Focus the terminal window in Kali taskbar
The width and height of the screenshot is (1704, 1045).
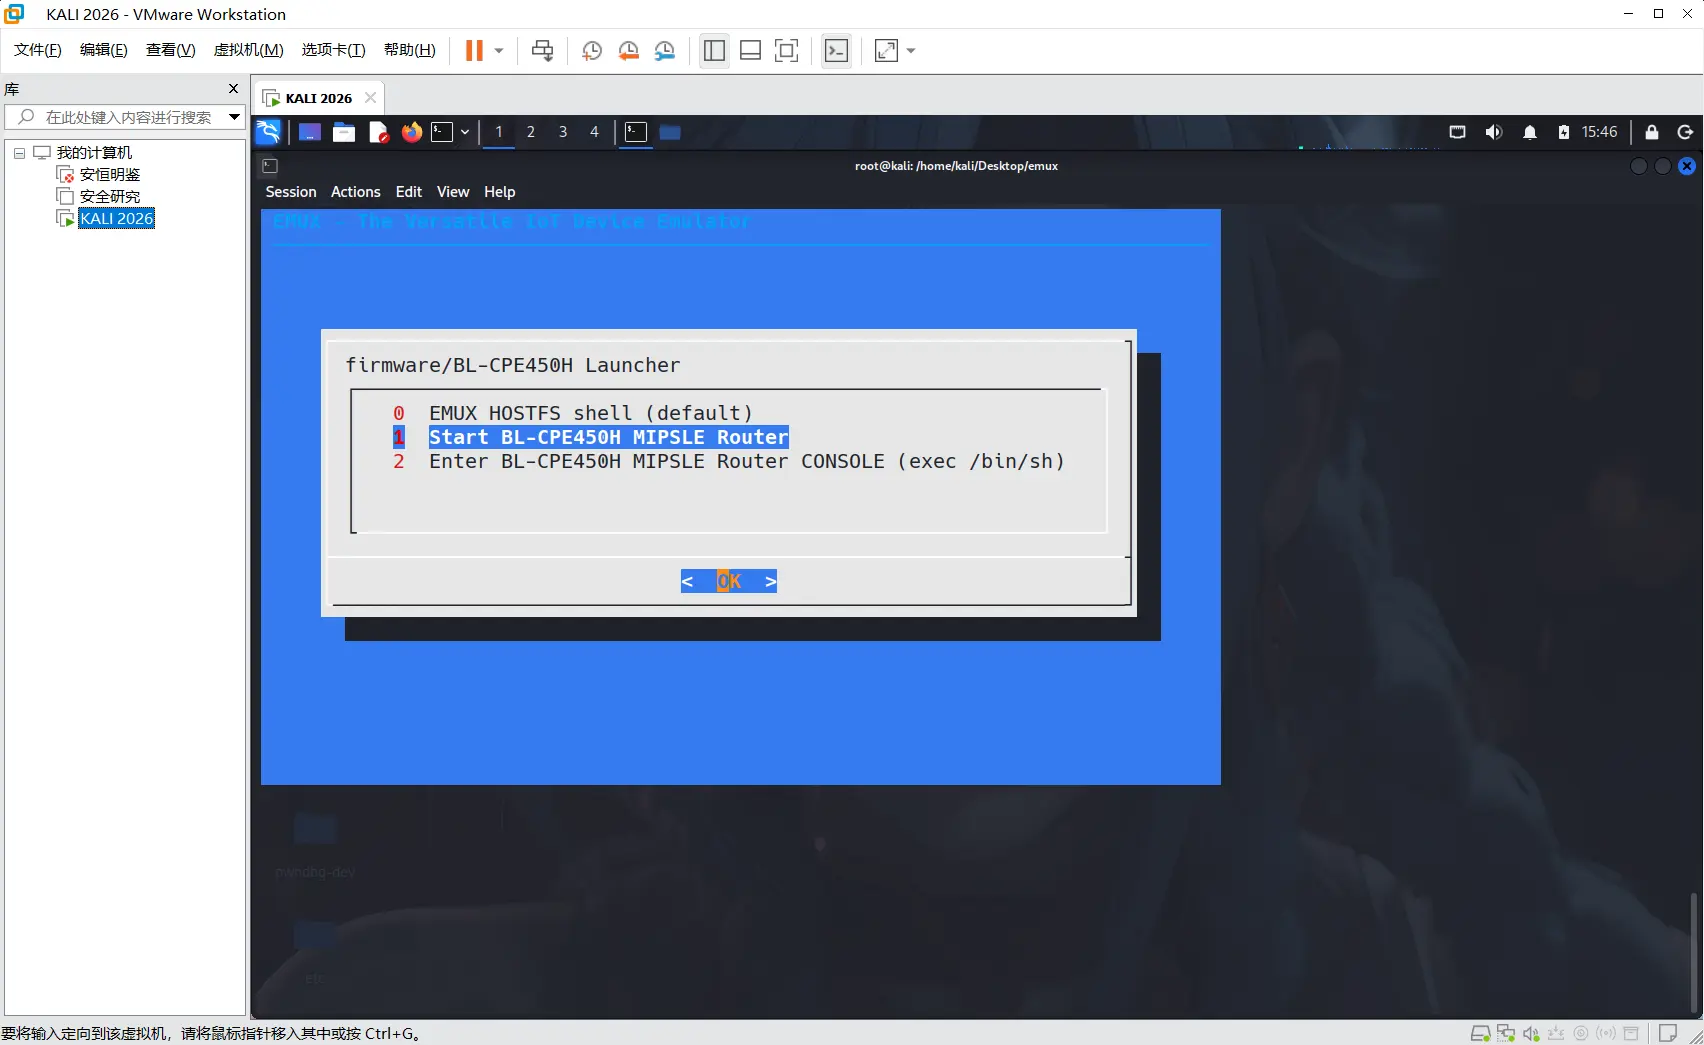636,132
